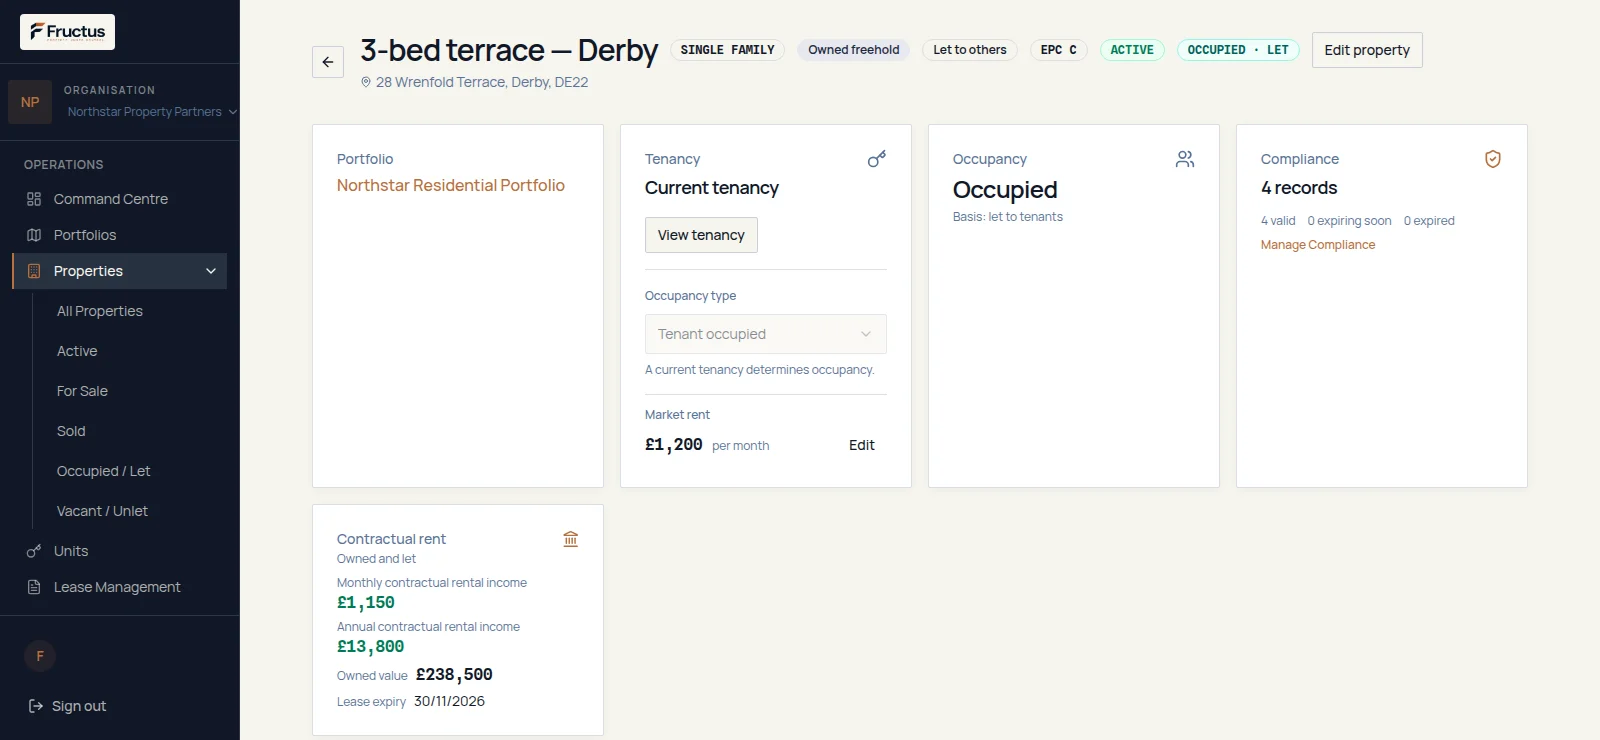Edit the market rent
The width and height of the screenshot is (1600, 740).
click(862, 445)
